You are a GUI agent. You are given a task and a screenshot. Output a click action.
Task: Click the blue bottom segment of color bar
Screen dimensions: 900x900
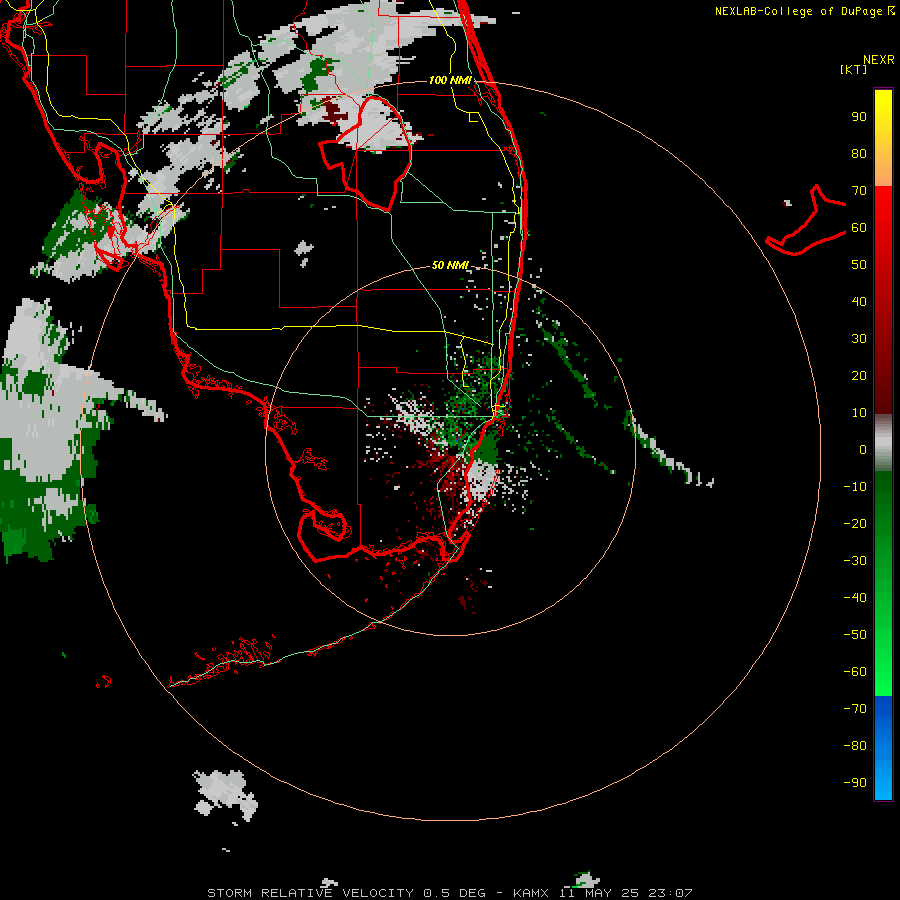[883, 748]
